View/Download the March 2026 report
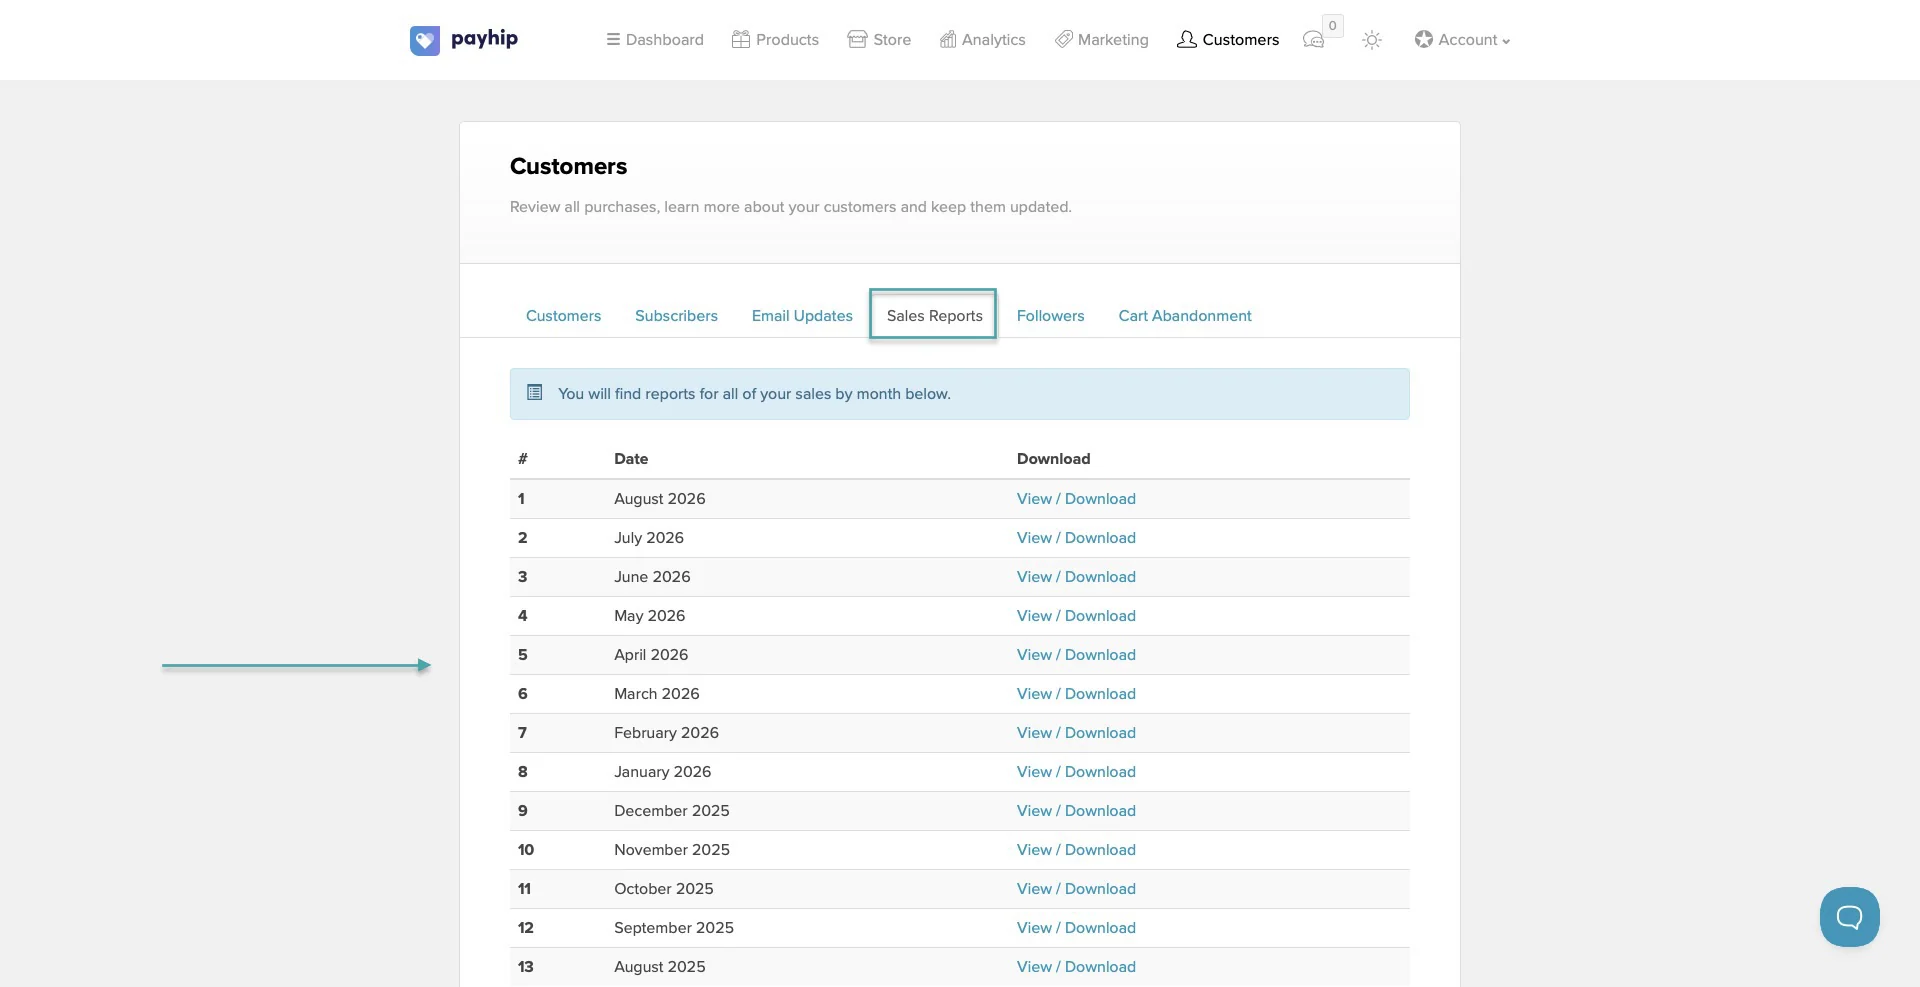Viewport: 1920px width, 987px height. pos(1076,694)
